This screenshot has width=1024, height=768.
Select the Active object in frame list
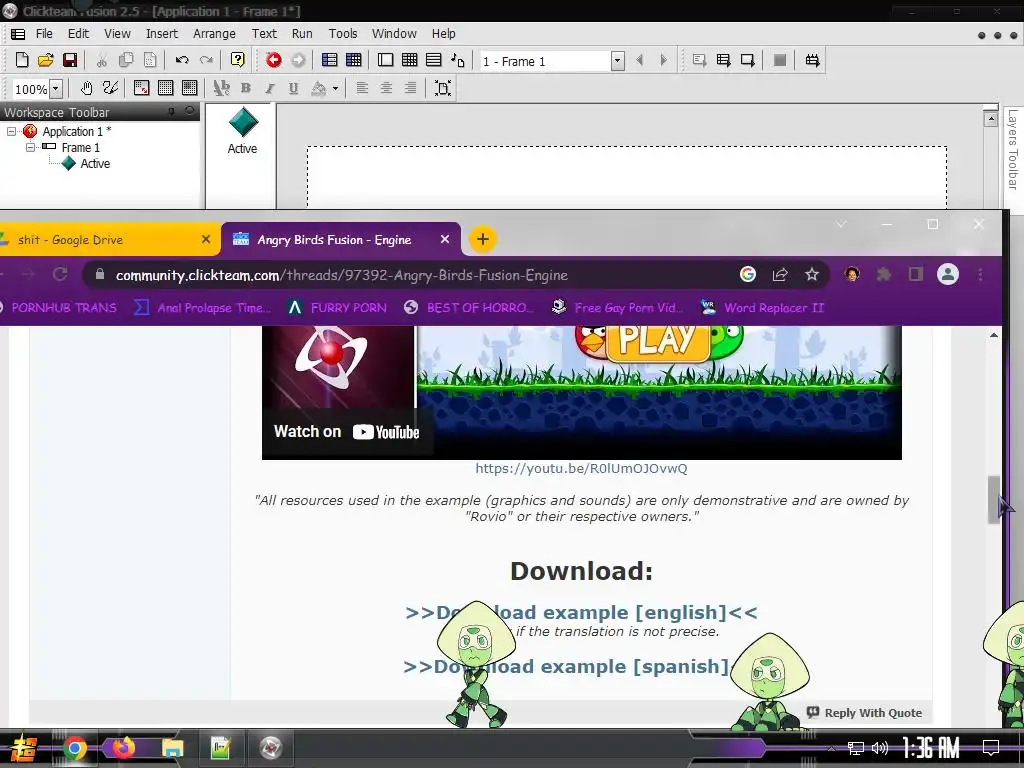pos(242,131)
